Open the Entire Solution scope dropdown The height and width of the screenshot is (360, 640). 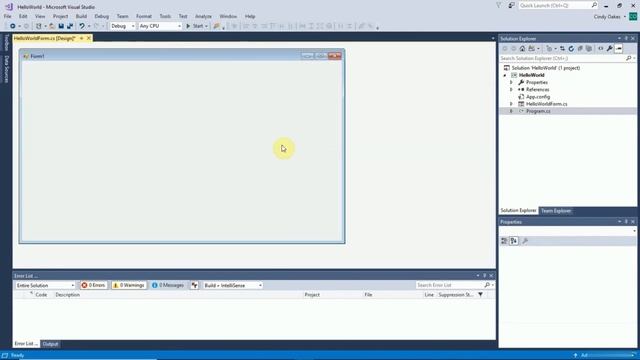point(45,285)
